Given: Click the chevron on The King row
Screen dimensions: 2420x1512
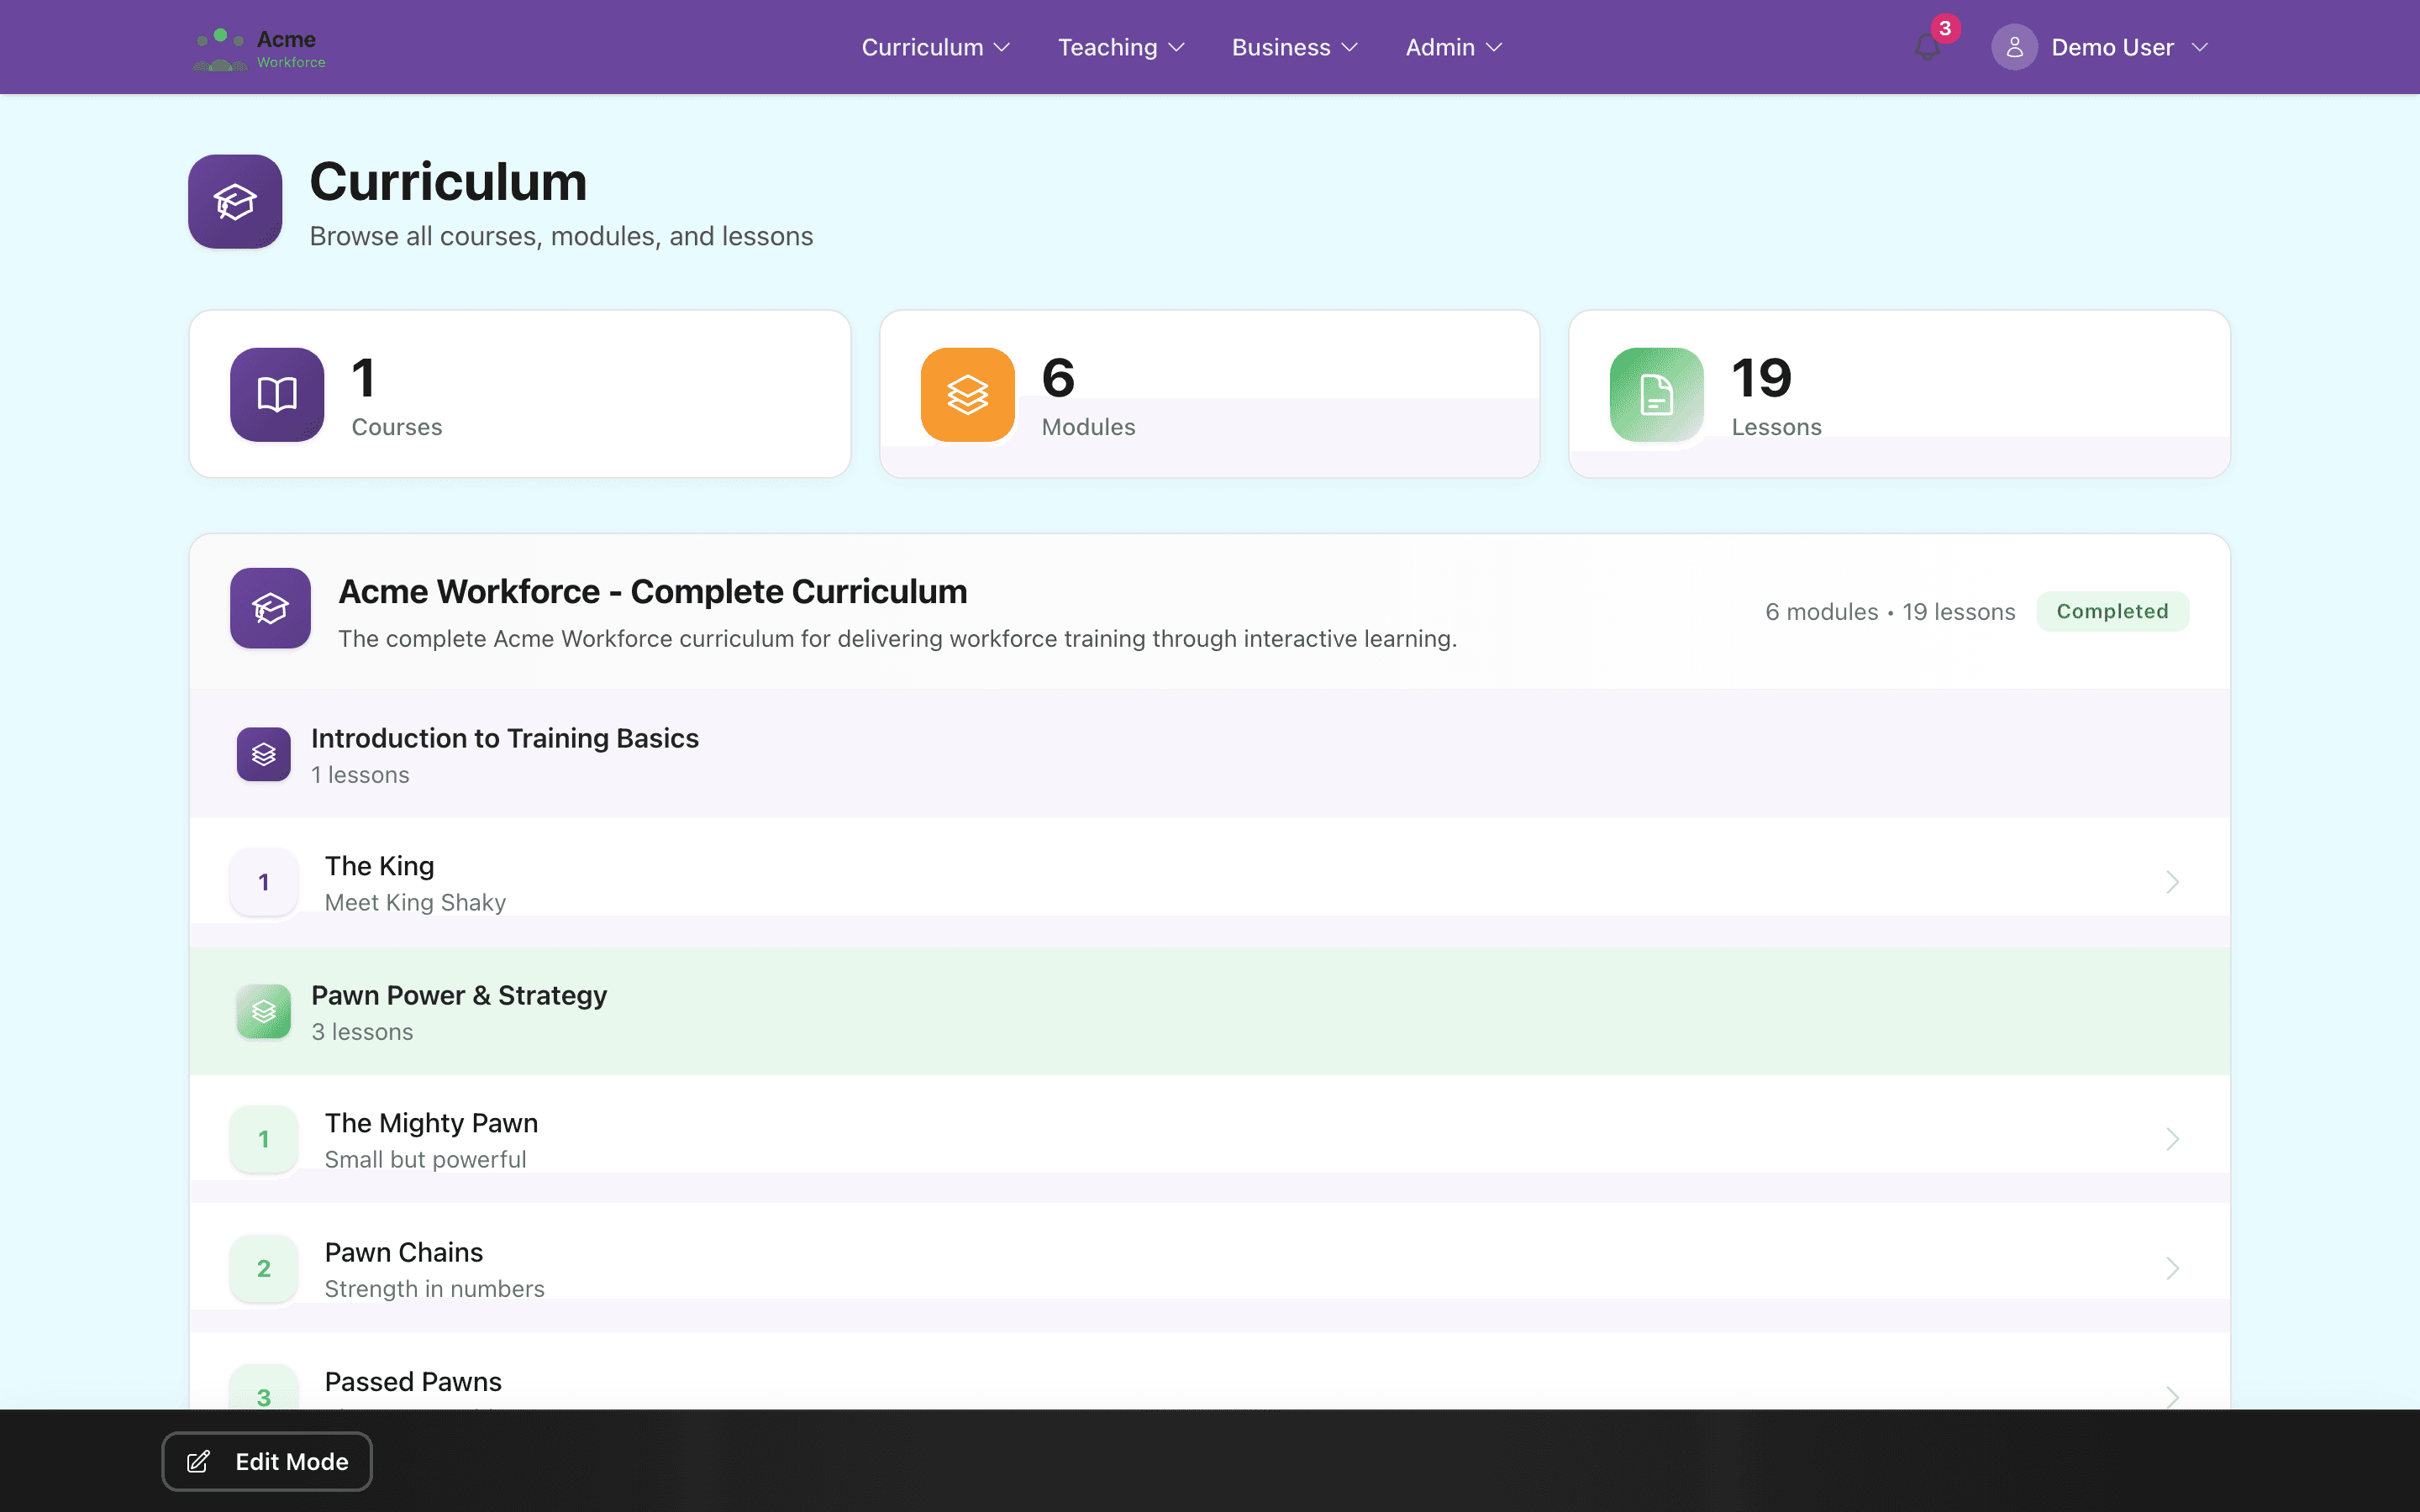Looking at the screenshot, I should tap(2172, 882).
